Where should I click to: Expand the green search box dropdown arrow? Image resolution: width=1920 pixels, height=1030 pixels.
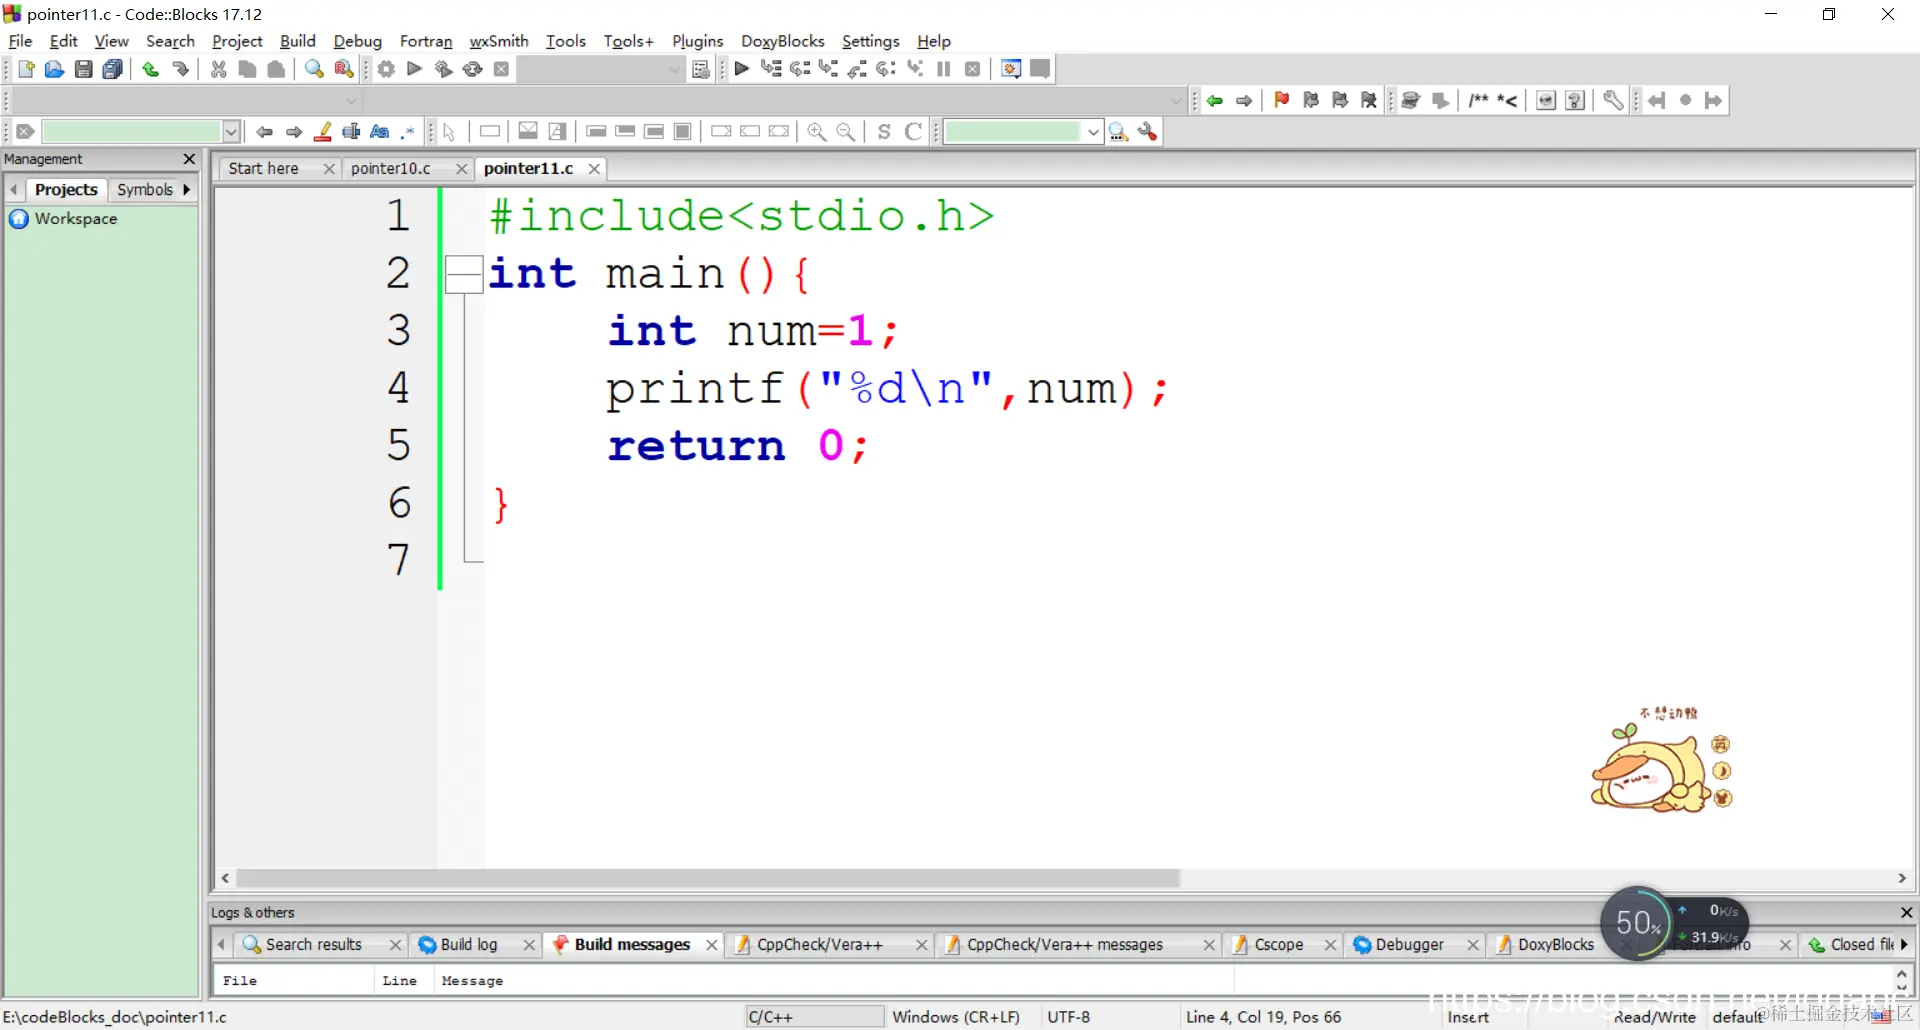(x=1093, y=131)
